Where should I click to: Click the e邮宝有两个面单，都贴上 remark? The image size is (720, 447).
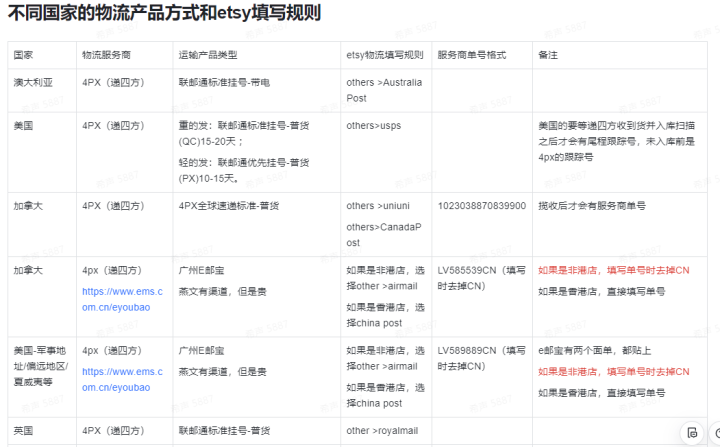(x=595, y=351)
